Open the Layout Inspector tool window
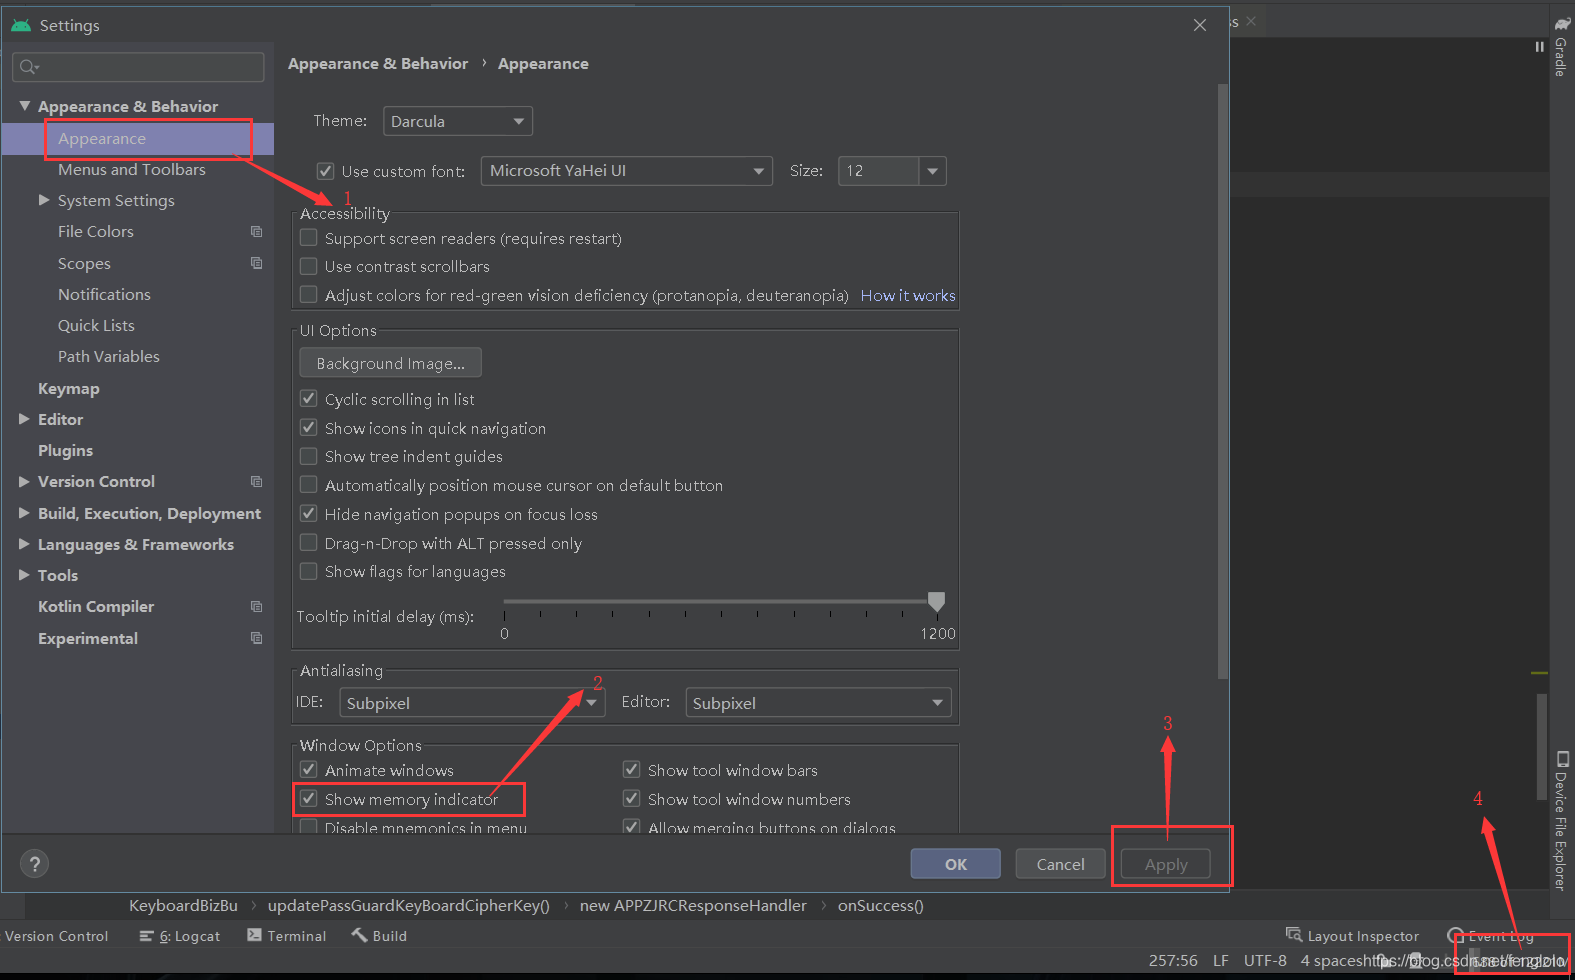 point(1352,936)
